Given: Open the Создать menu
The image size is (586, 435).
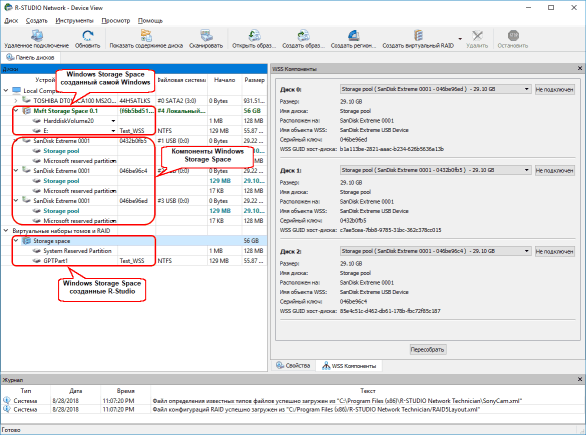Looking at the screenshot, I should pos(37,21).
